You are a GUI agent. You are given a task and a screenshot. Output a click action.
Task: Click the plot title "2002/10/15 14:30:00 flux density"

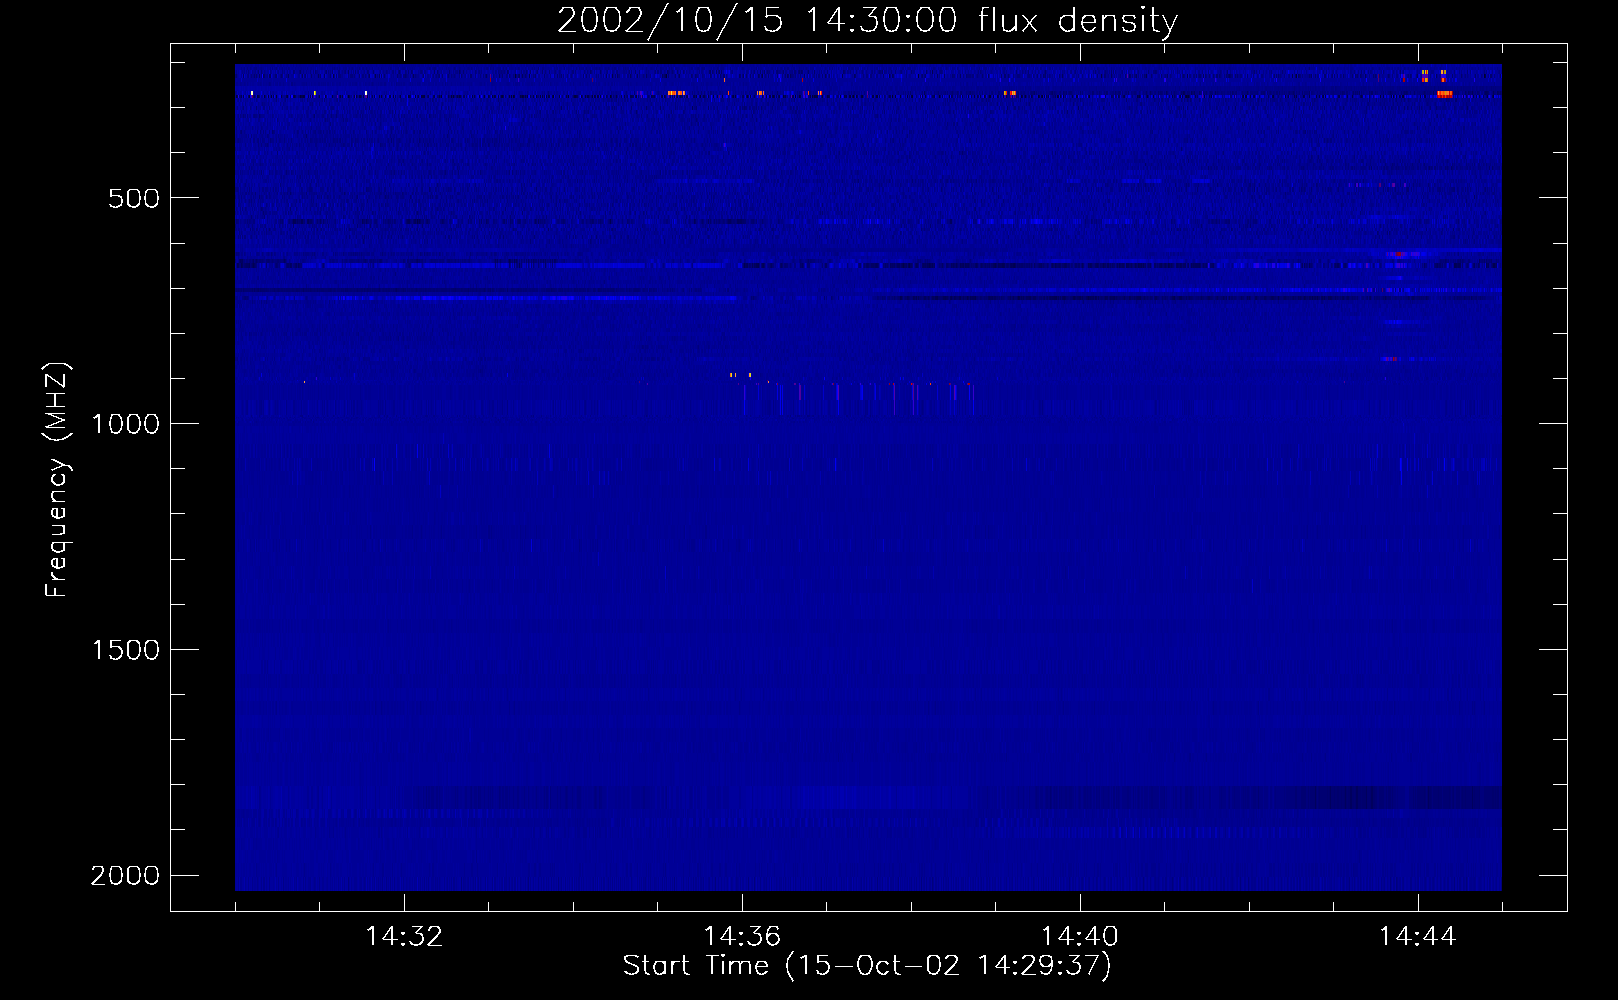click(x=867, y=21)
